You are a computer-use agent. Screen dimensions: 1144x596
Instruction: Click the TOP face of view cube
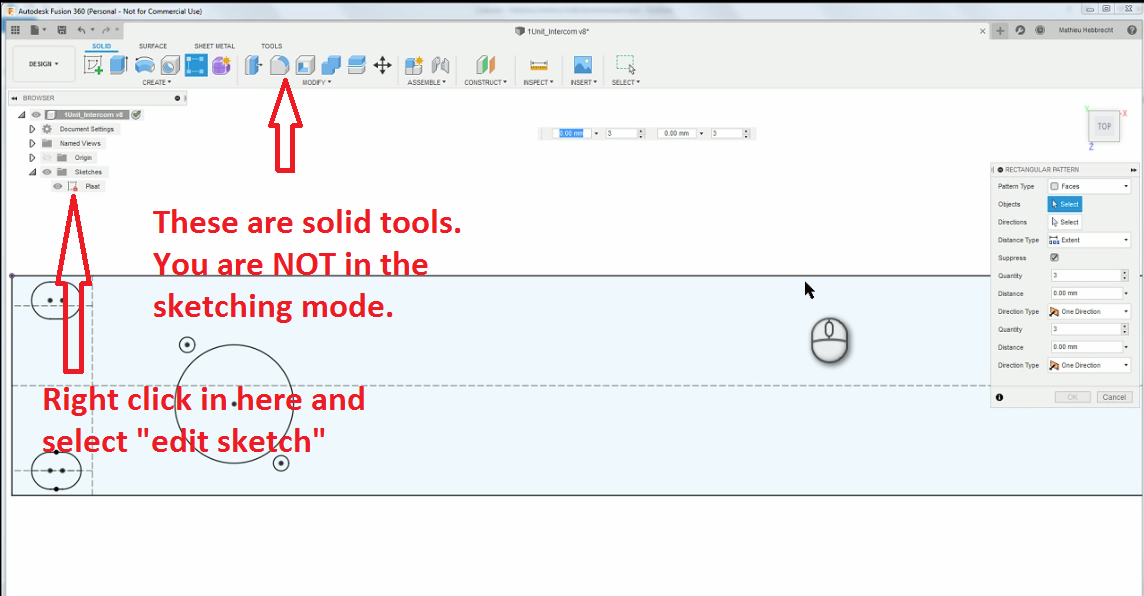coord(1105,126)
